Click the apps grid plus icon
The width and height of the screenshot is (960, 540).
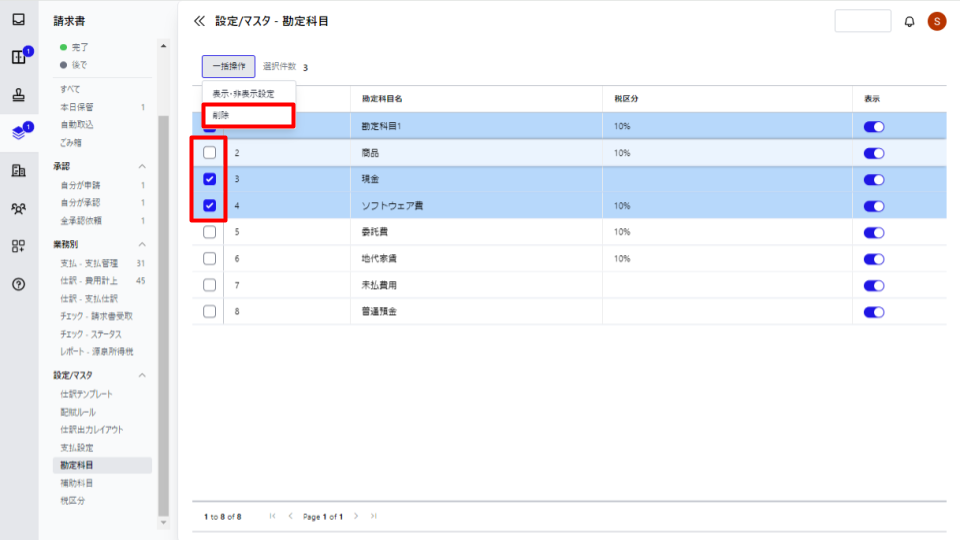(18, 246)
